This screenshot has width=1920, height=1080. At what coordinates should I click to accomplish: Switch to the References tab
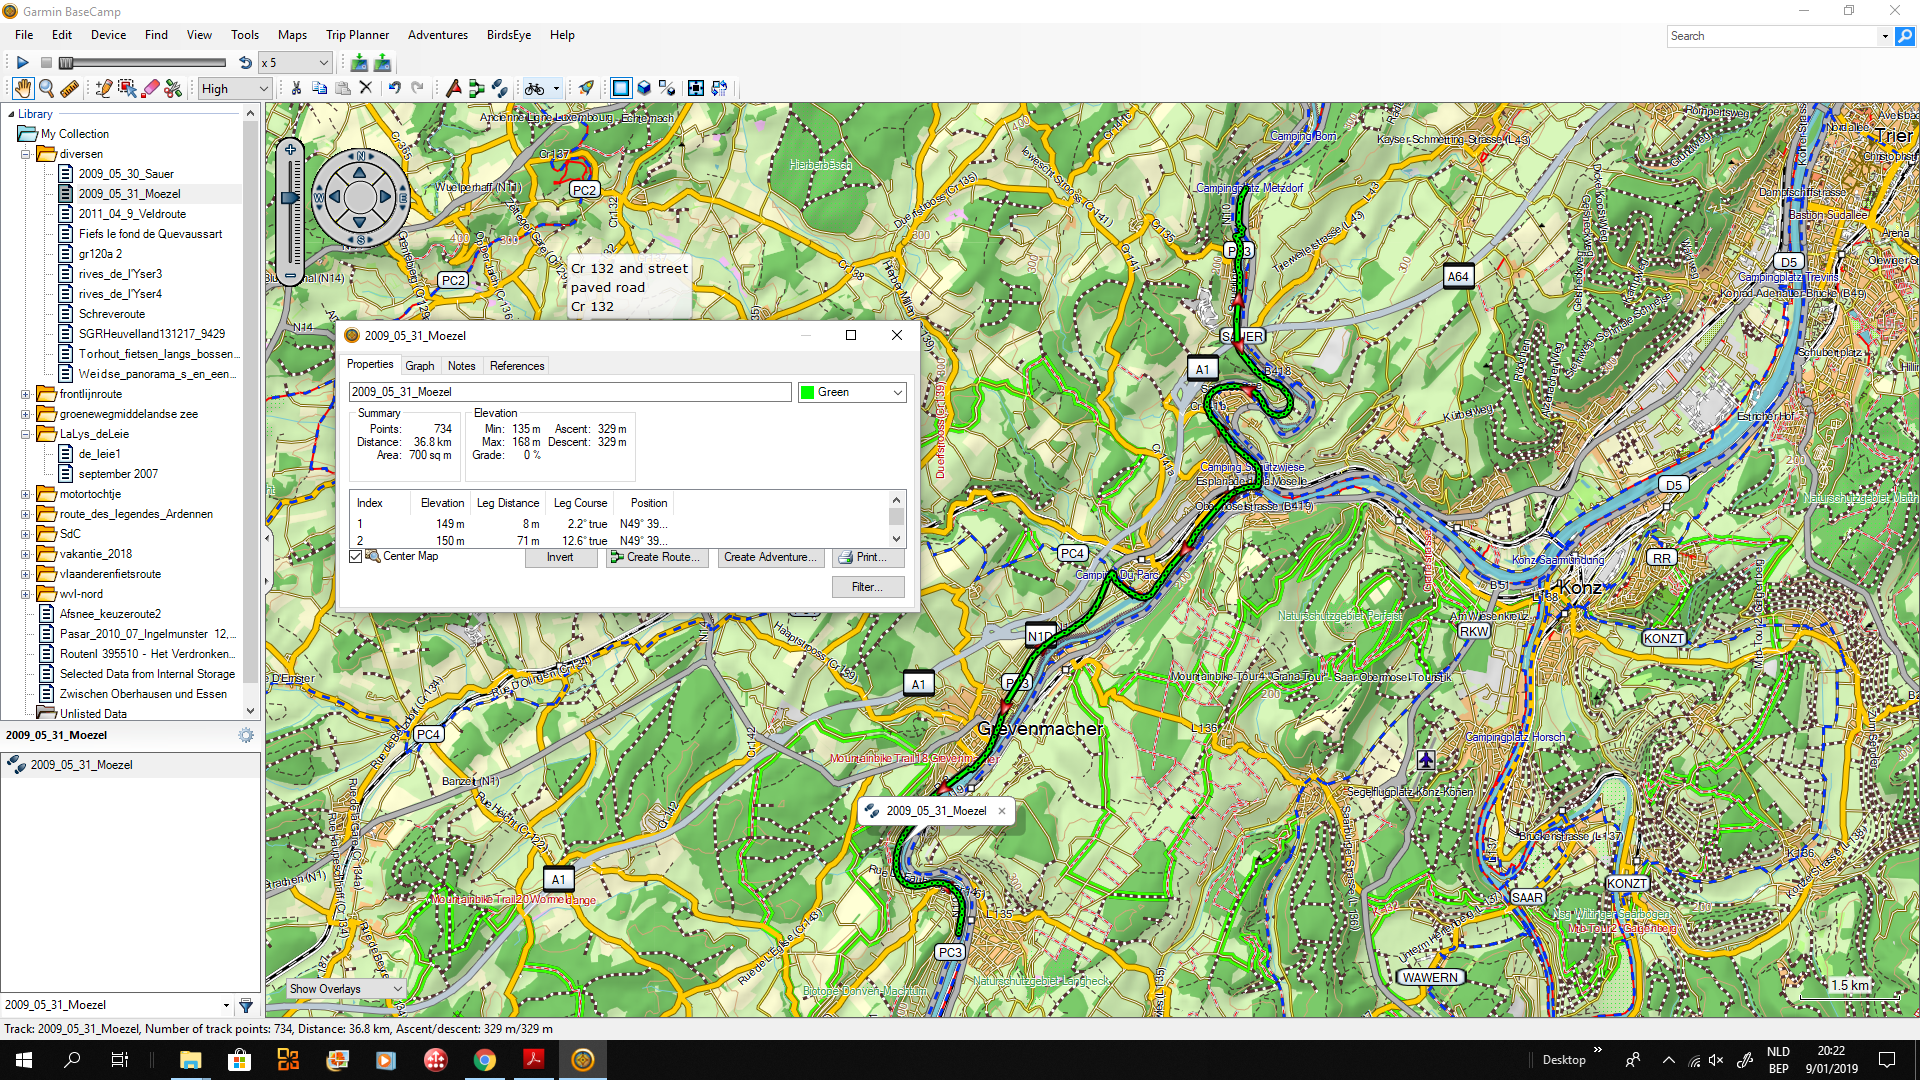[517, 366]
